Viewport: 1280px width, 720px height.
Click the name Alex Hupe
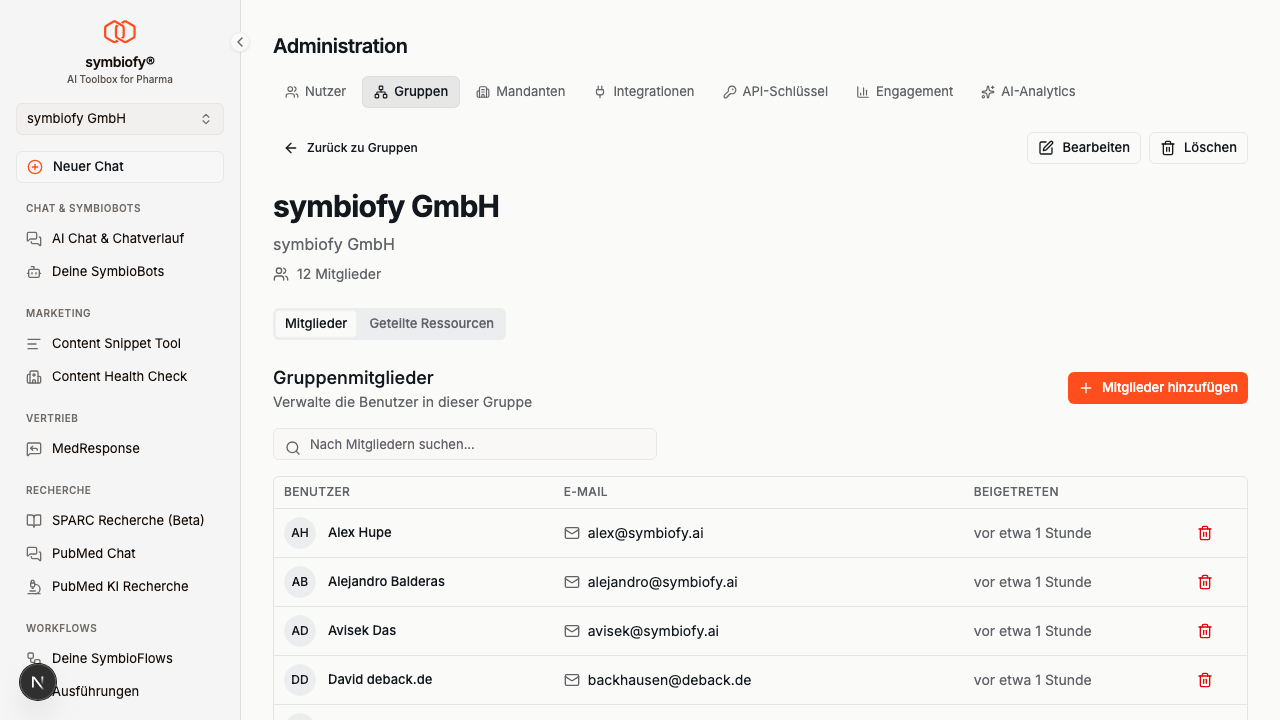pyautogui.click(x=360, y=533)
